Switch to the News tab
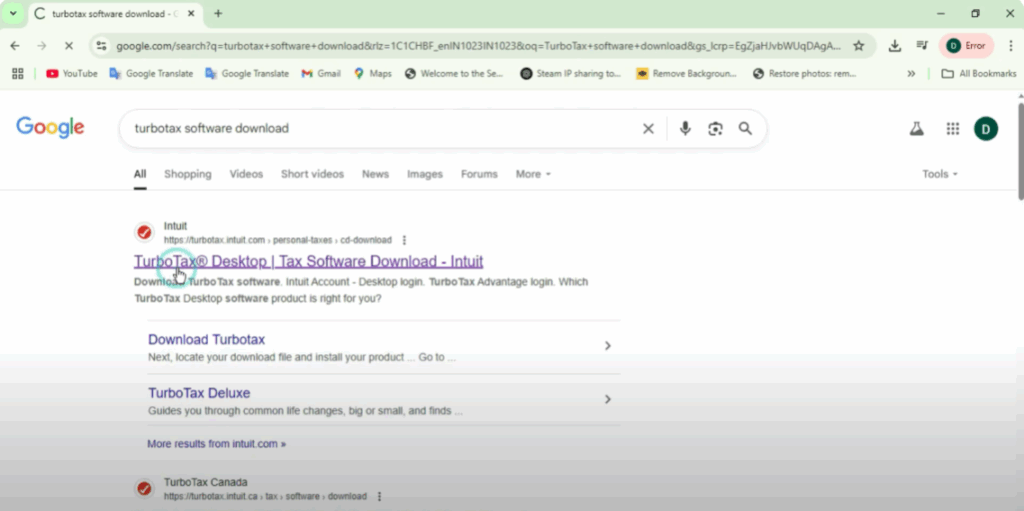1024x511 pixels. coord(376,174)
